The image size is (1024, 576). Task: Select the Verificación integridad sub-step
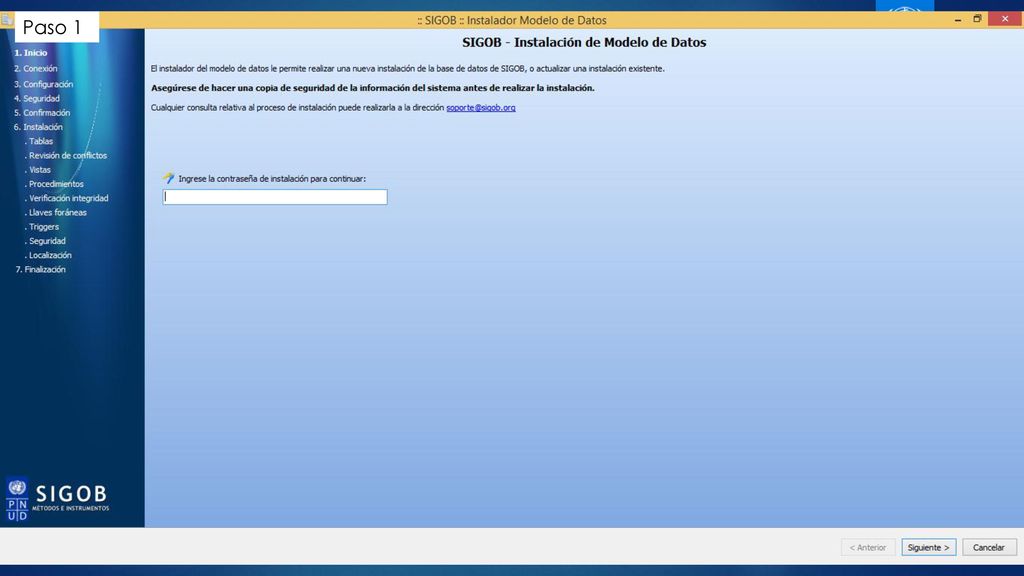coord(67,199)
